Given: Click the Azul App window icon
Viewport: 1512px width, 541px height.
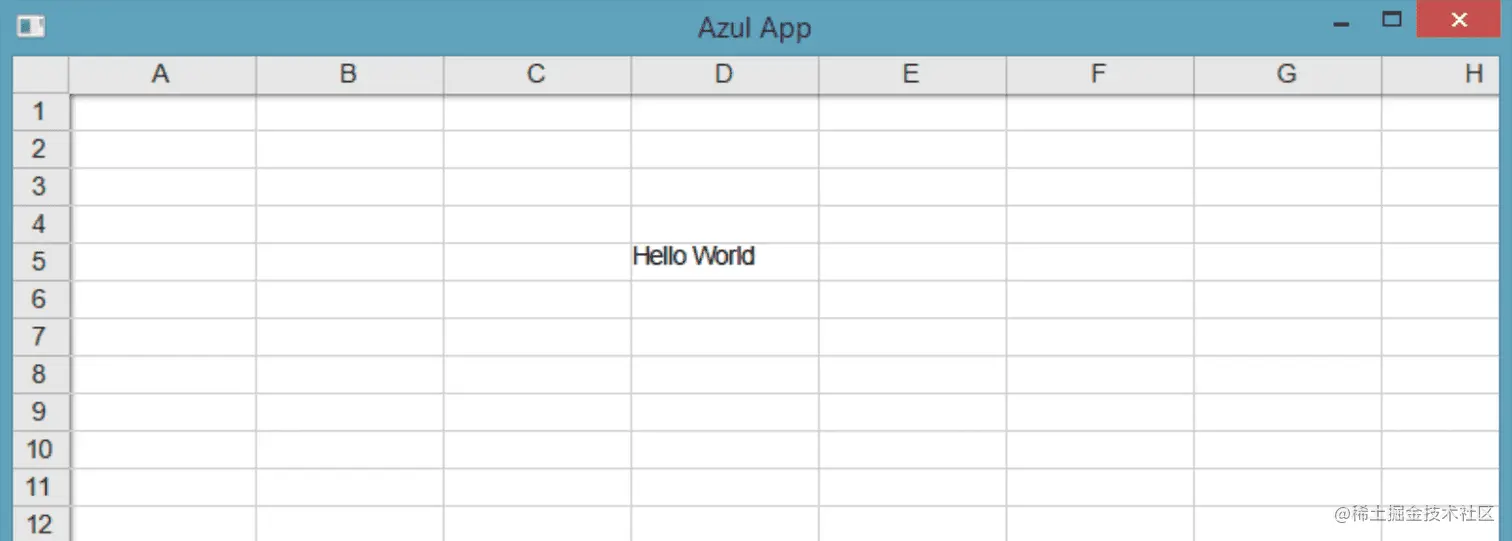Looking at the screenshot, I should [31, 26].
